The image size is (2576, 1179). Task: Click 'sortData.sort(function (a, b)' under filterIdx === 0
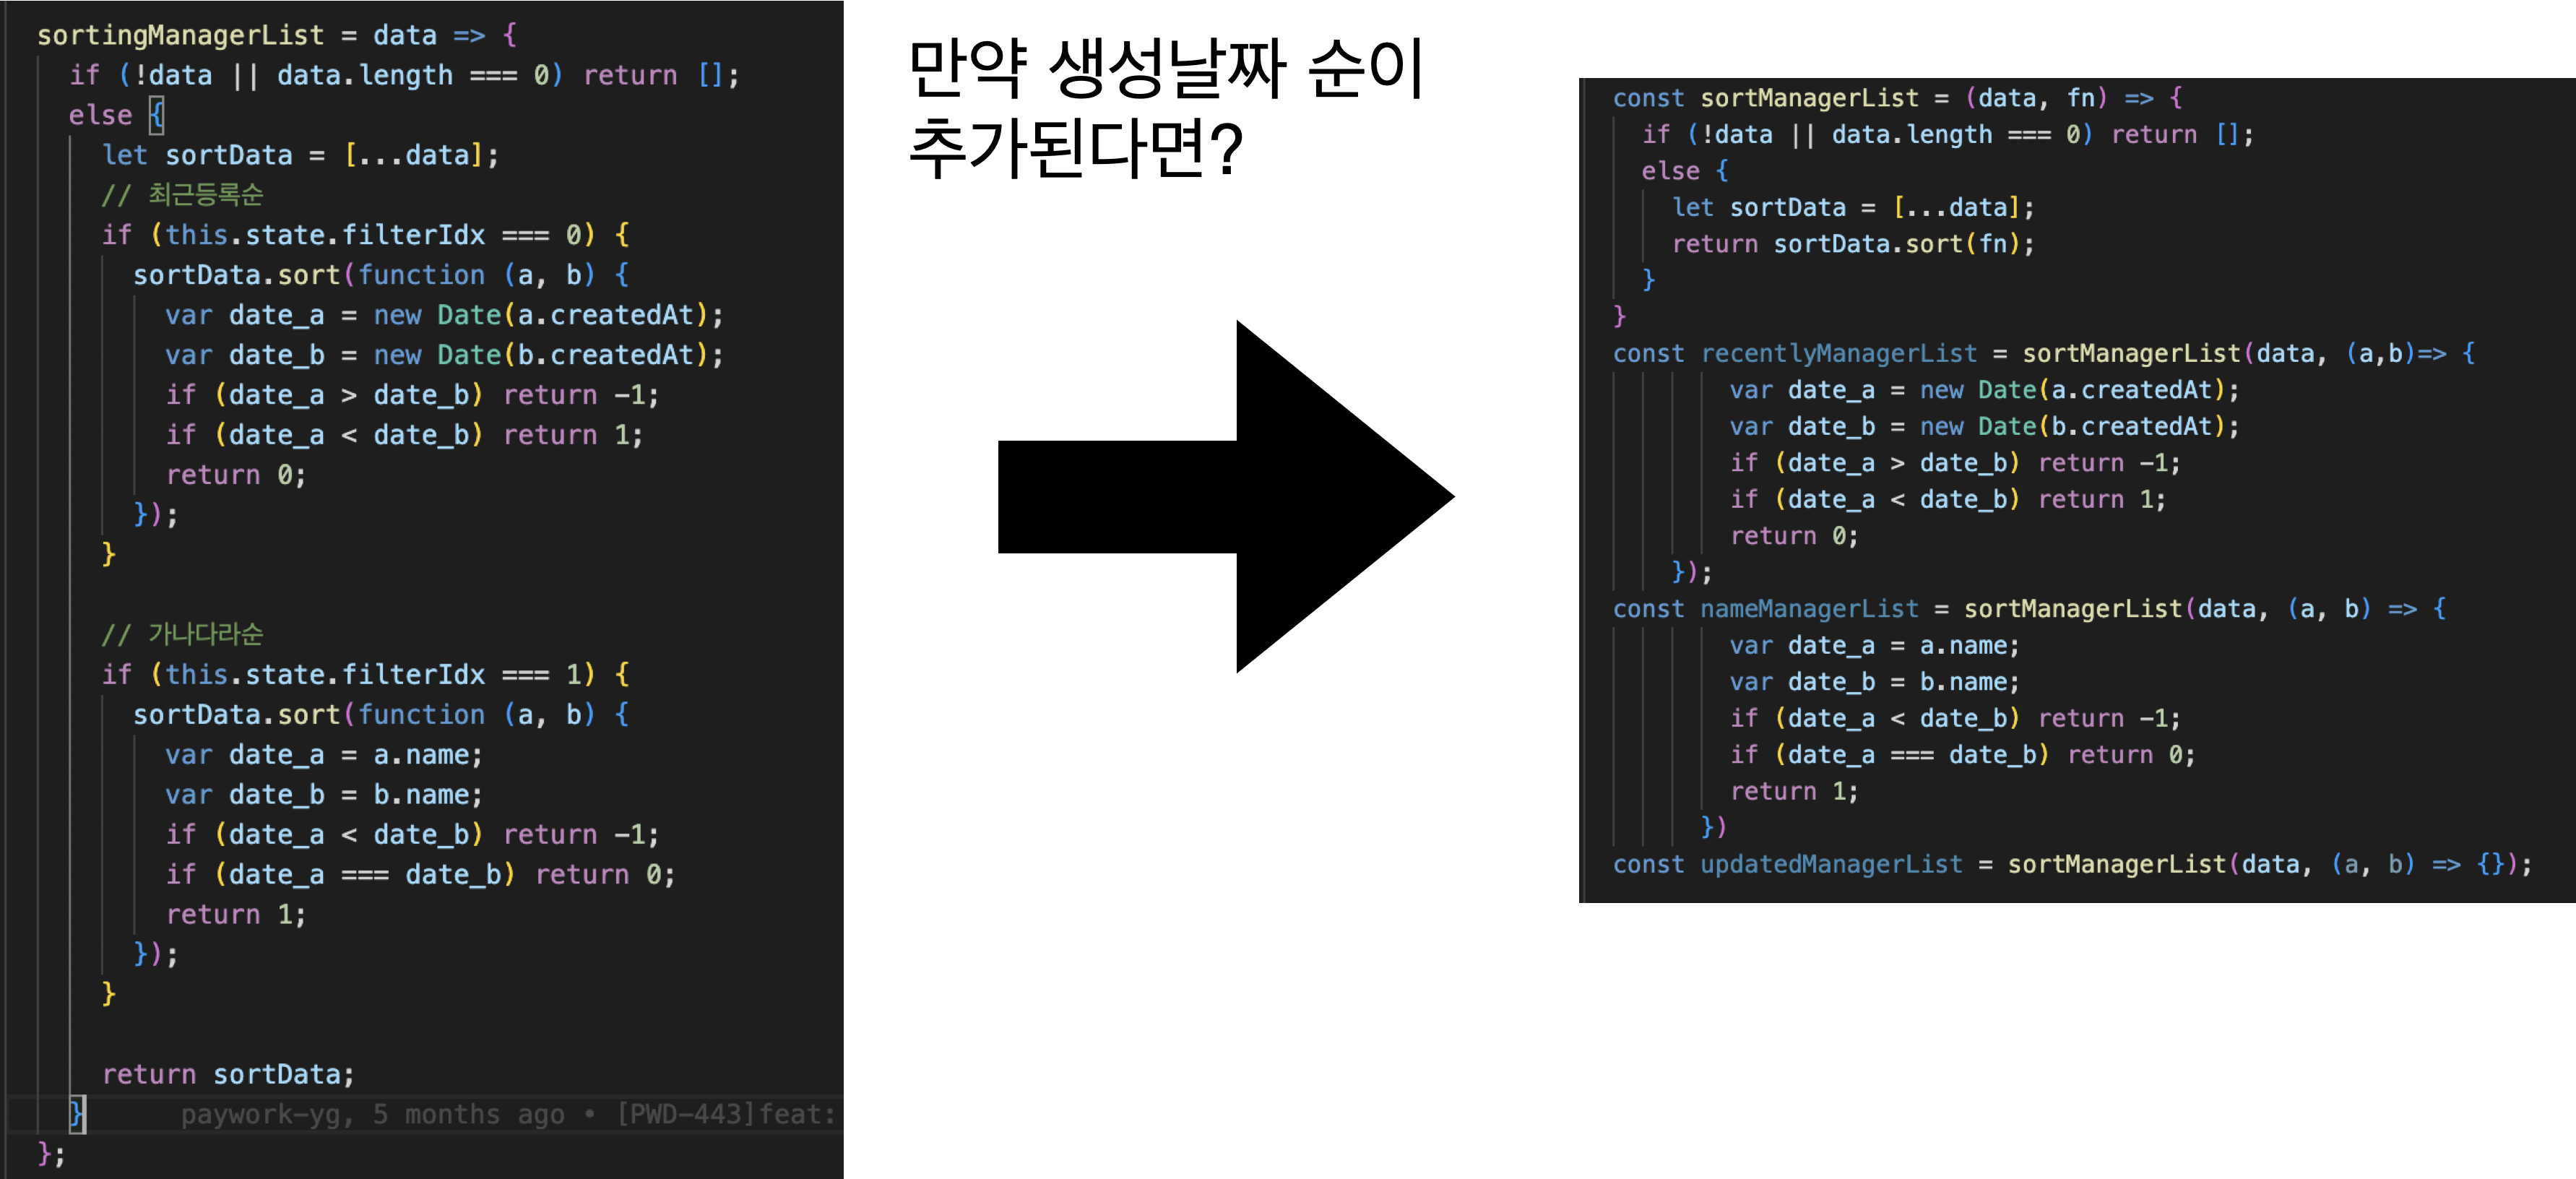381,275
